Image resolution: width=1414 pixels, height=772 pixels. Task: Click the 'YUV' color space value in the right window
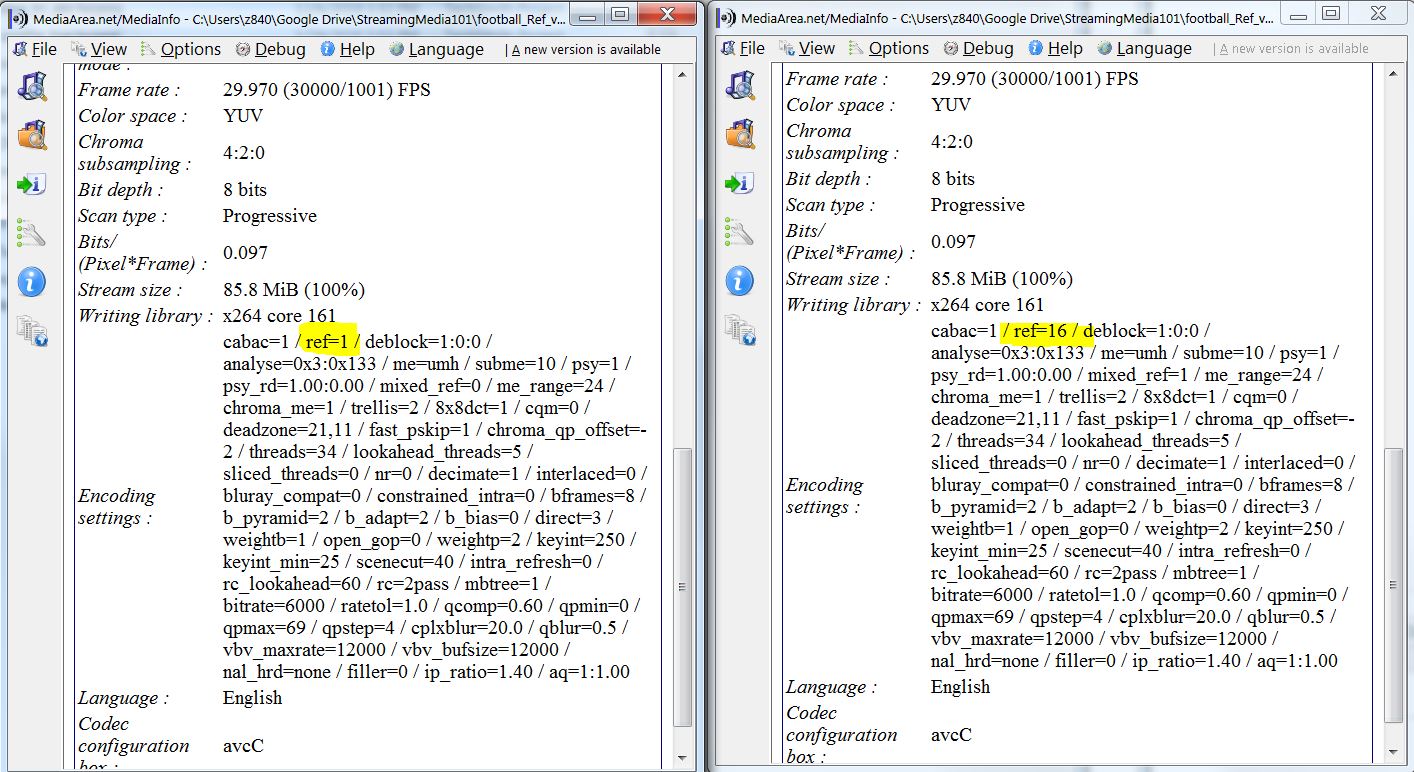(x=951, y=105)
